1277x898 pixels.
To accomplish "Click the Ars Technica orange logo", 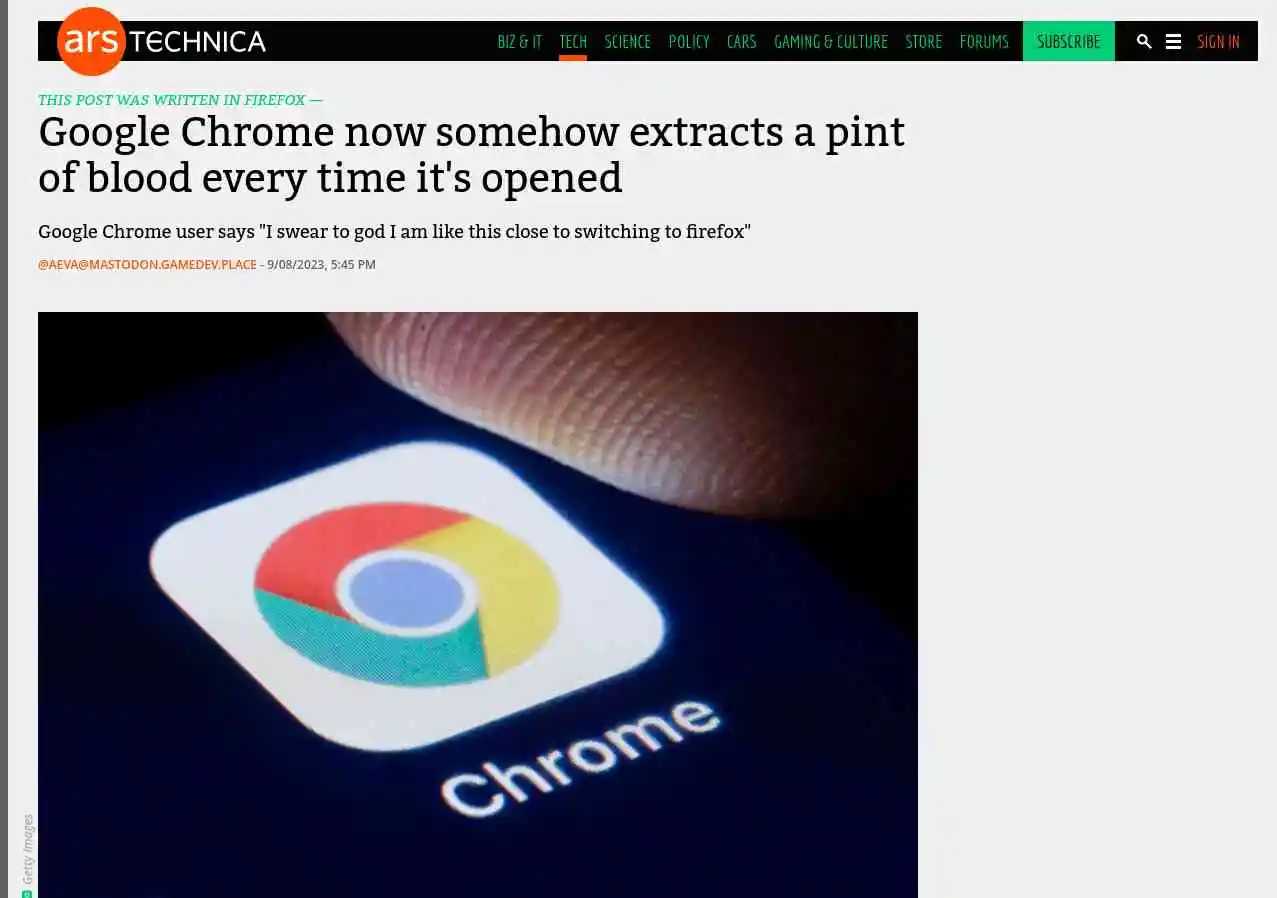I will pos(91,41).
